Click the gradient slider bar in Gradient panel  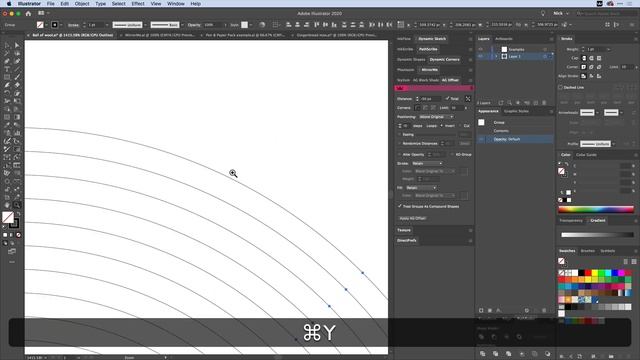coord(597,235)
